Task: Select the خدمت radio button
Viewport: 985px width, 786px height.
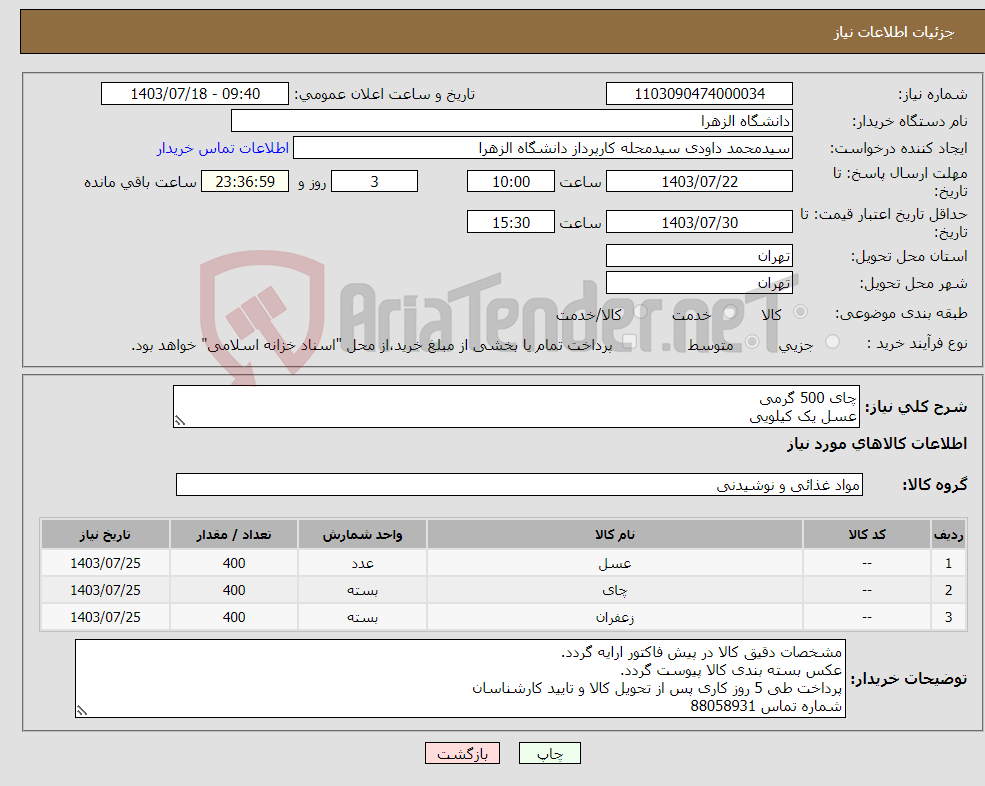Action: pyautogui.click(x=729, y=312)
